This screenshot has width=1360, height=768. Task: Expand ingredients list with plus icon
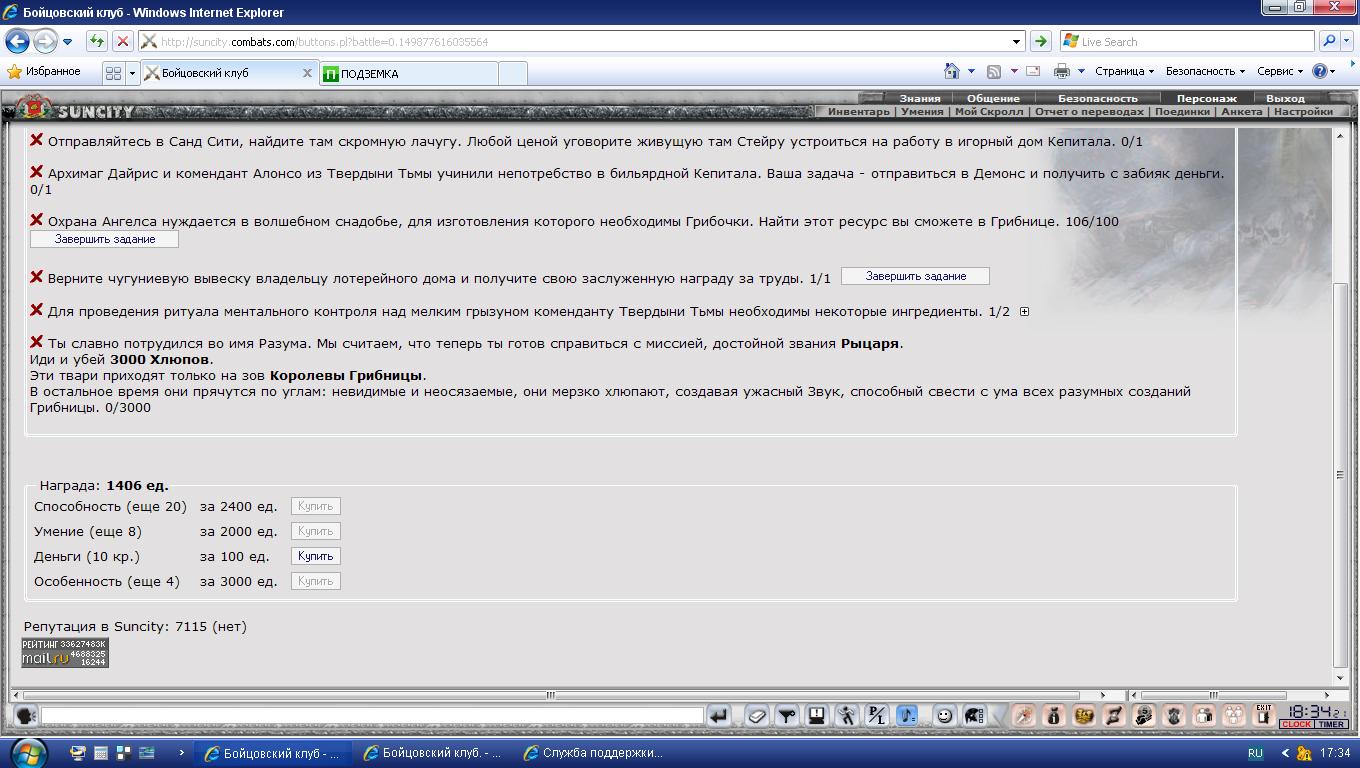tap(1023, 312)
